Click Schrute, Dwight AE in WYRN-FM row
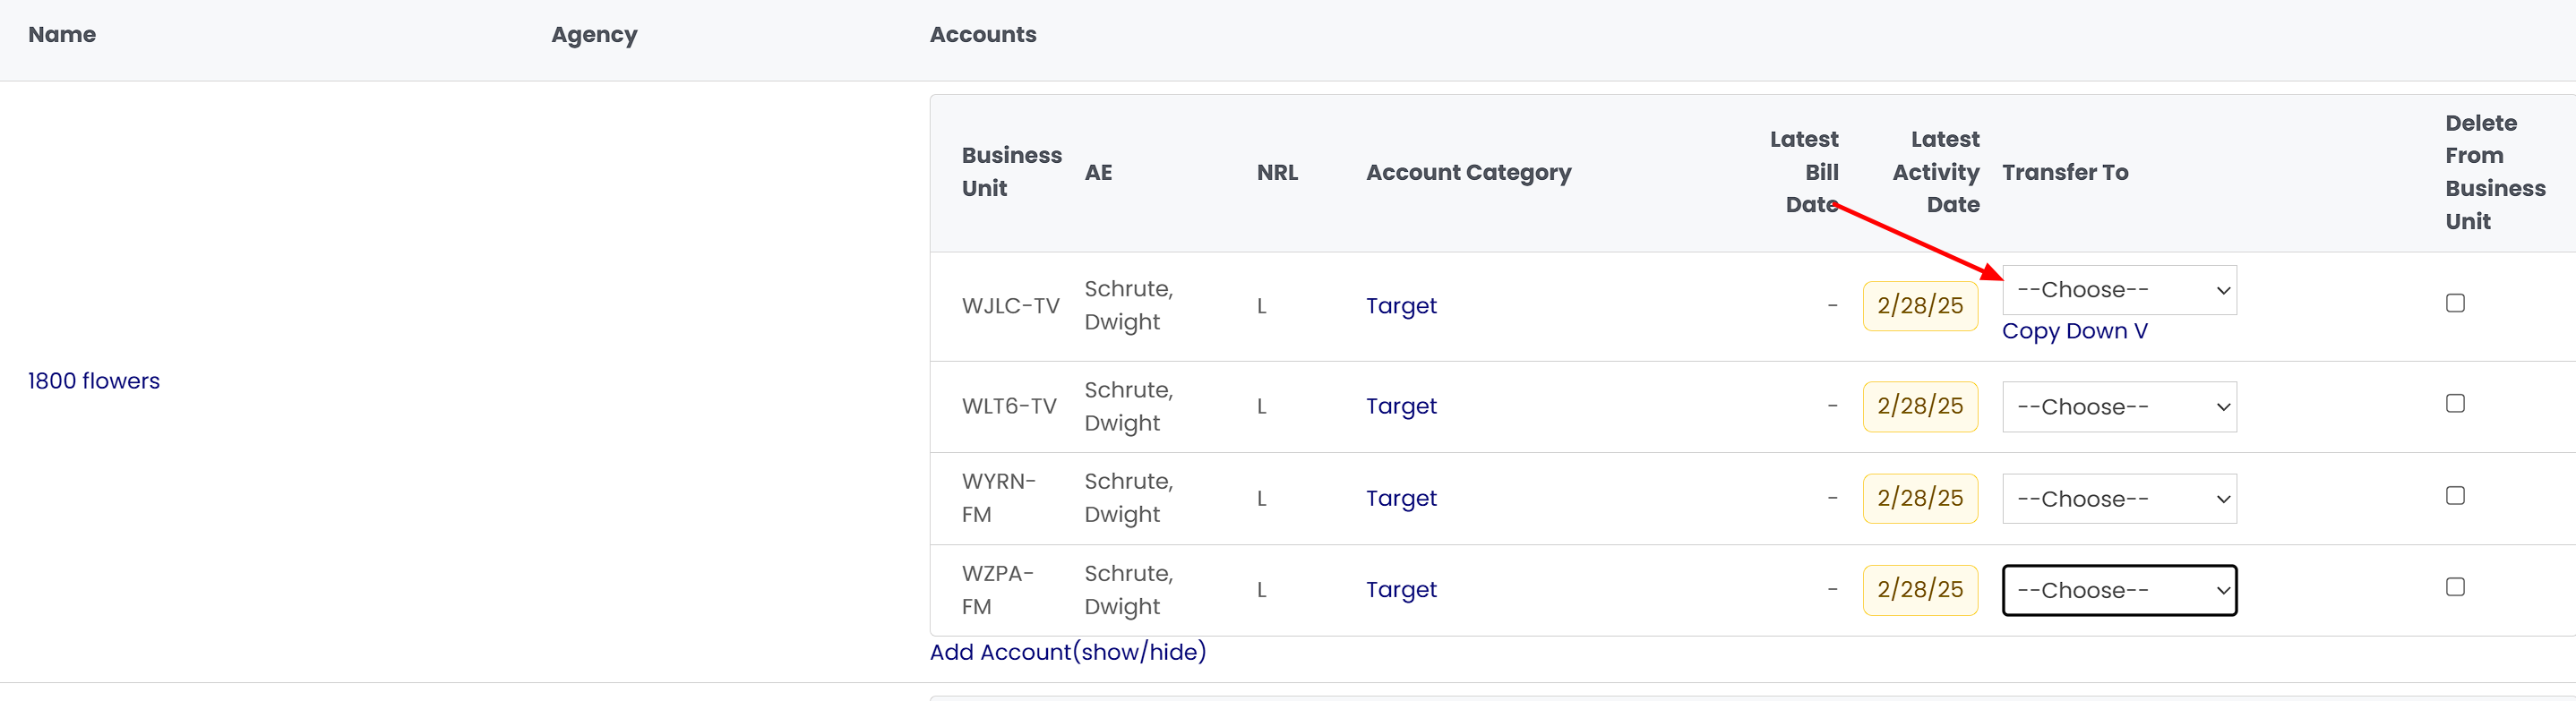The height and width of the screenshot is (701, 2576). 1129,498
